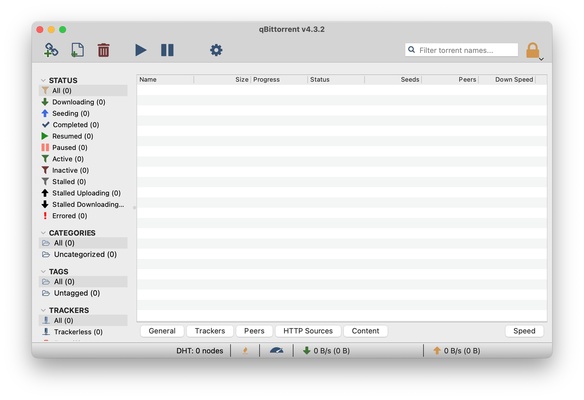
Task: Select All (0) under Tags
Action: point(83,282)
